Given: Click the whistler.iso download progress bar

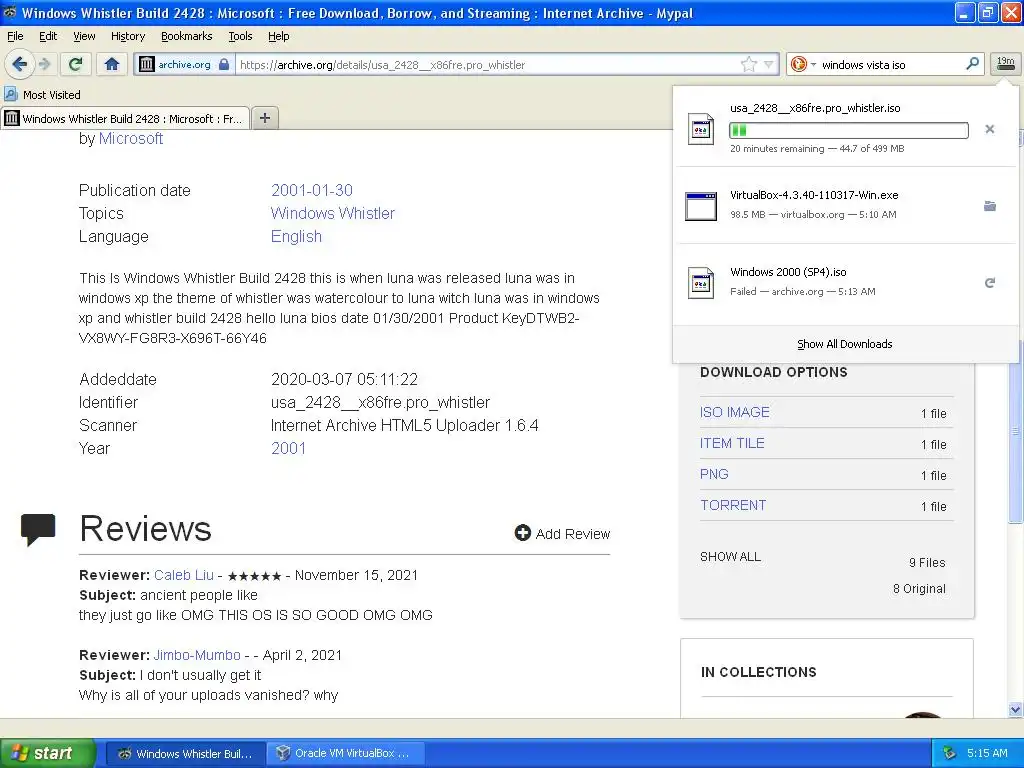Looking at the screenshot, I should click(848, 130).
